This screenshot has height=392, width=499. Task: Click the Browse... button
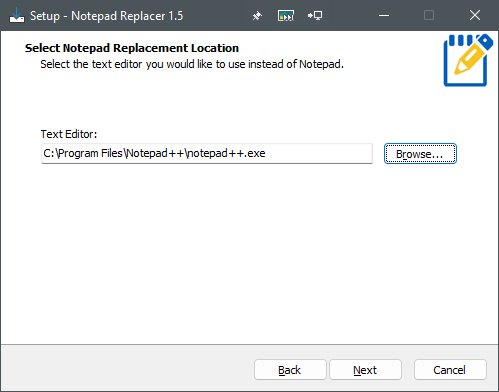[x=420, y=154]
